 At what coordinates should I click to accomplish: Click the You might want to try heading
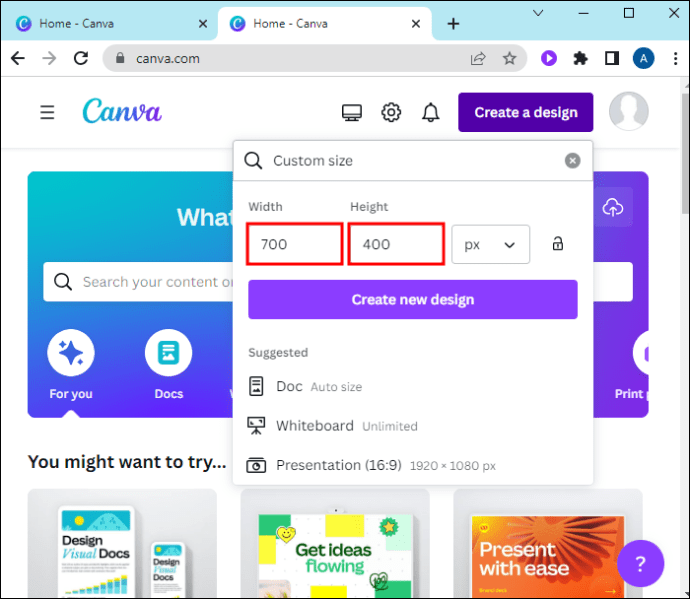127,462
